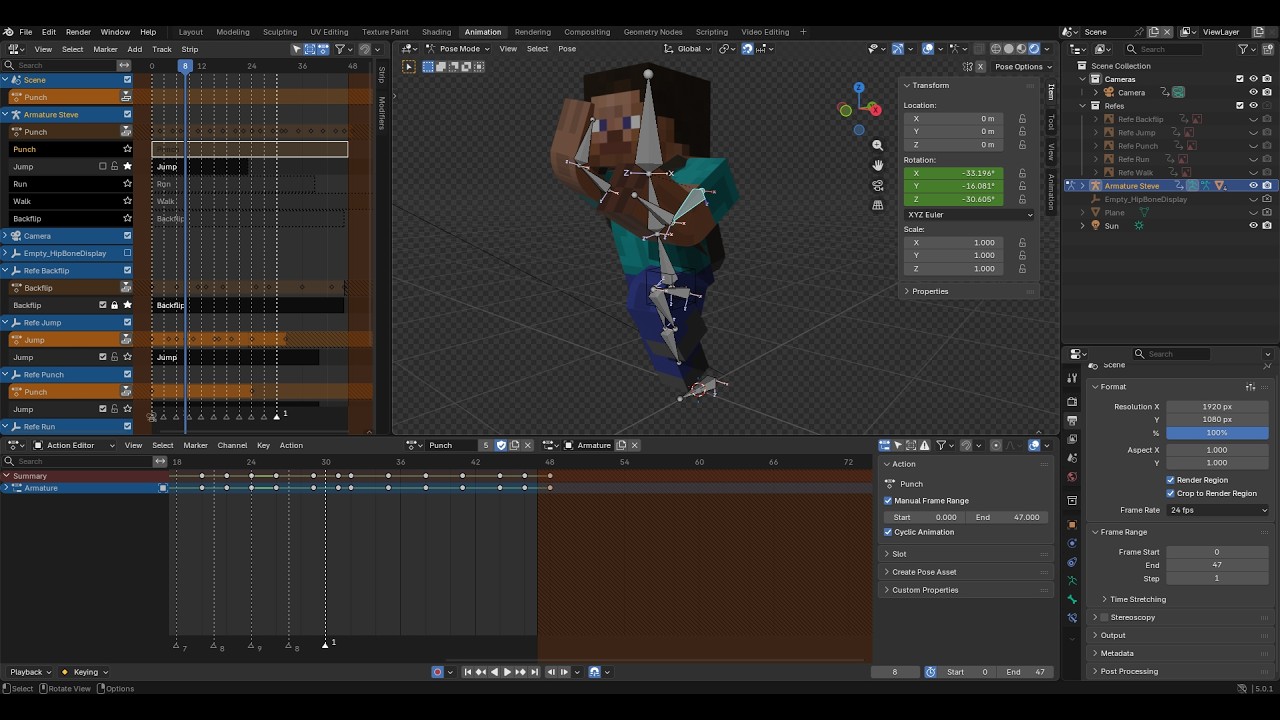Click the current frame field showing 8

point(895,672)
